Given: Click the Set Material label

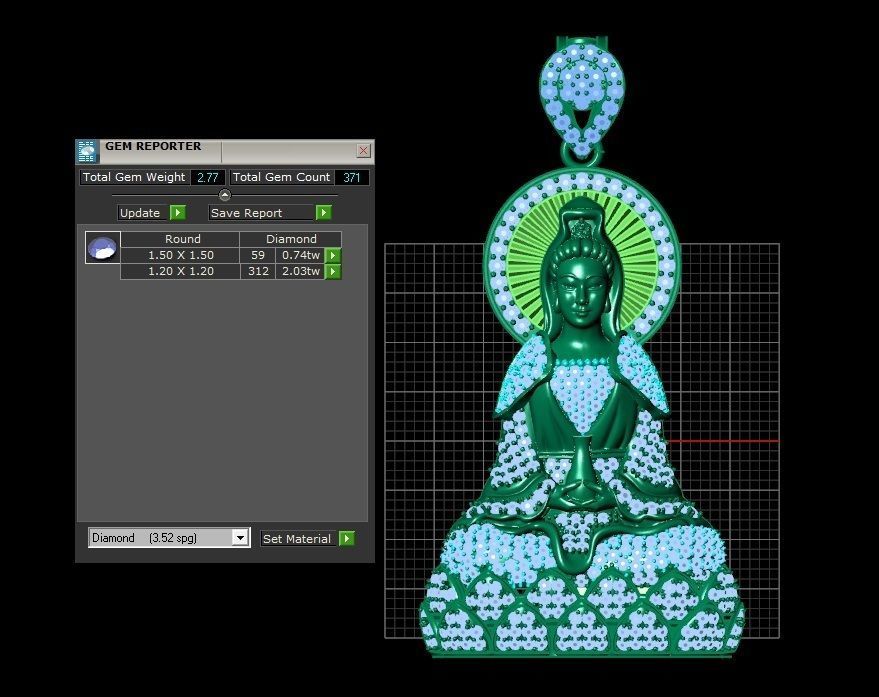Looking at the screenshot, I should click(x=297, y=539).
